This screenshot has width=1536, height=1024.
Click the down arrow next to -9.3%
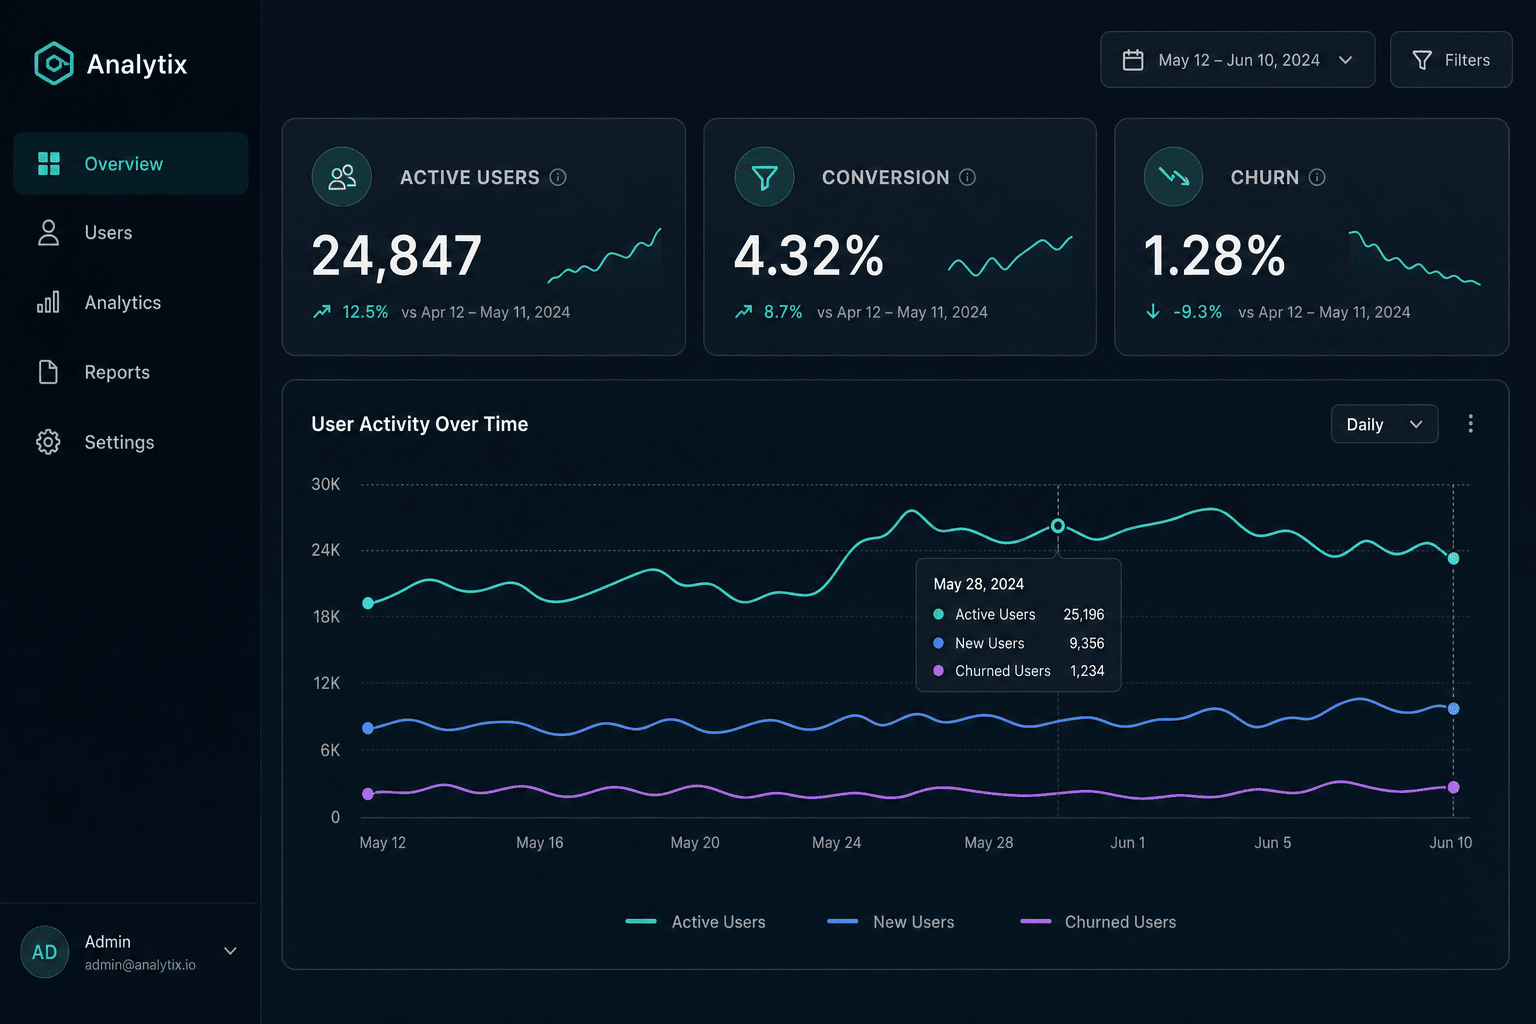pos(1153,312)
